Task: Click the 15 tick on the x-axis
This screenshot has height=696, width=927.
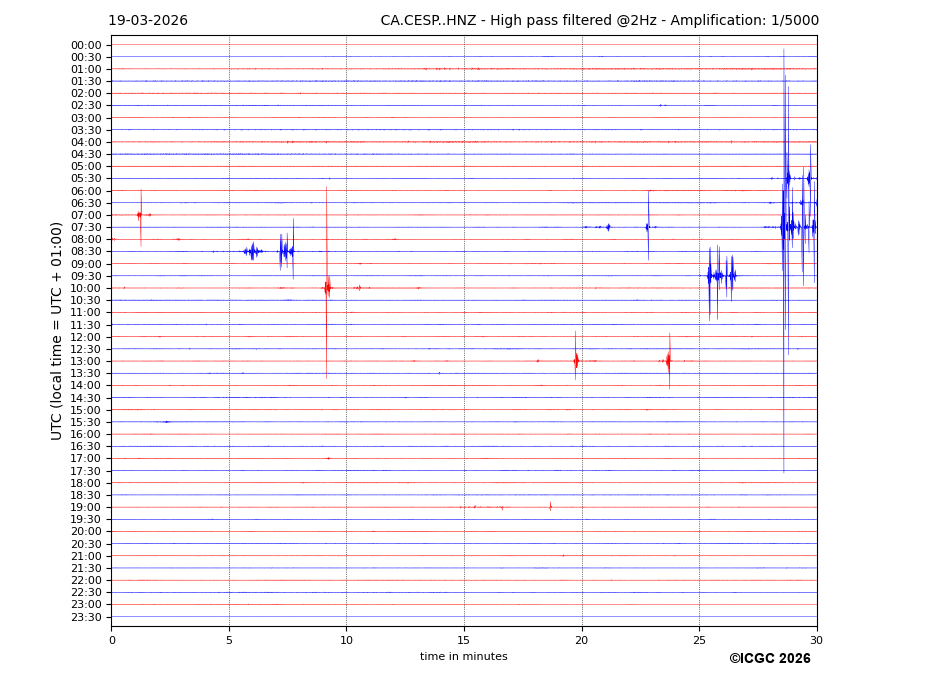Action: click(464, 640)
